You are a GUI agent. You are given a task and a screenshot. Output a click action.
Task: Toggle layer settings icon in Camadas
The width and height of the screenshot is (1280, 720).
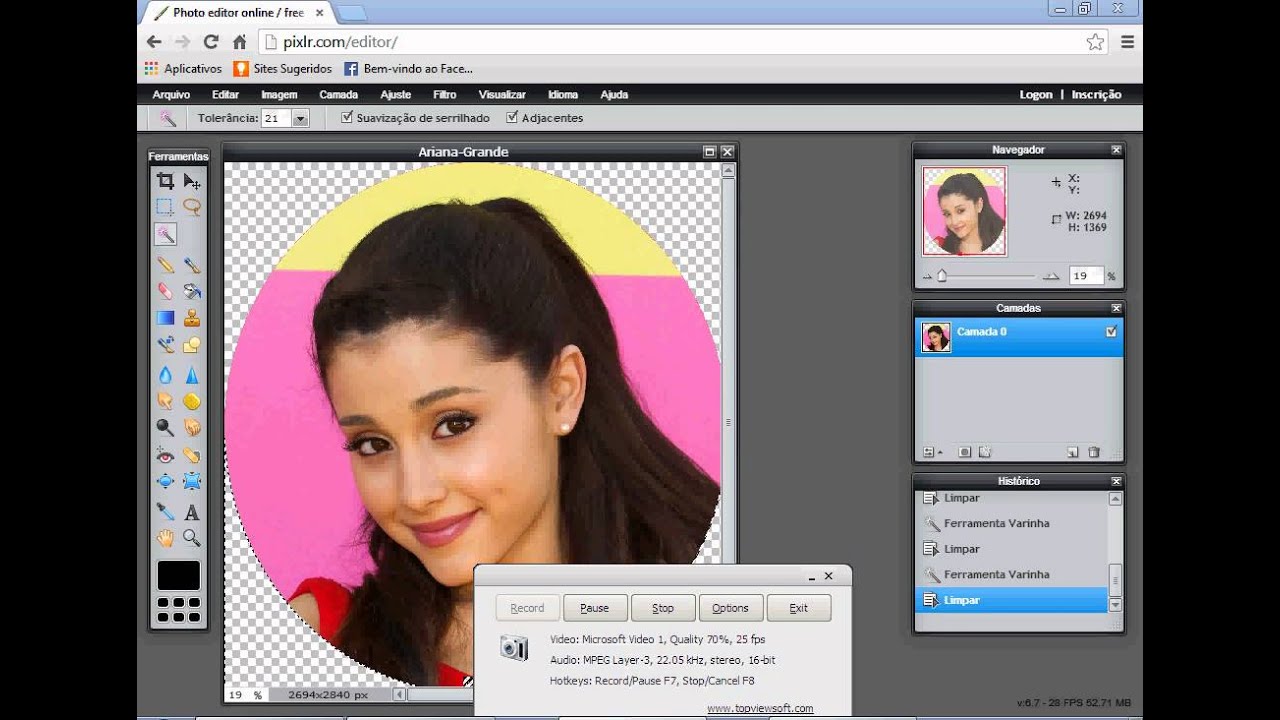932,452
